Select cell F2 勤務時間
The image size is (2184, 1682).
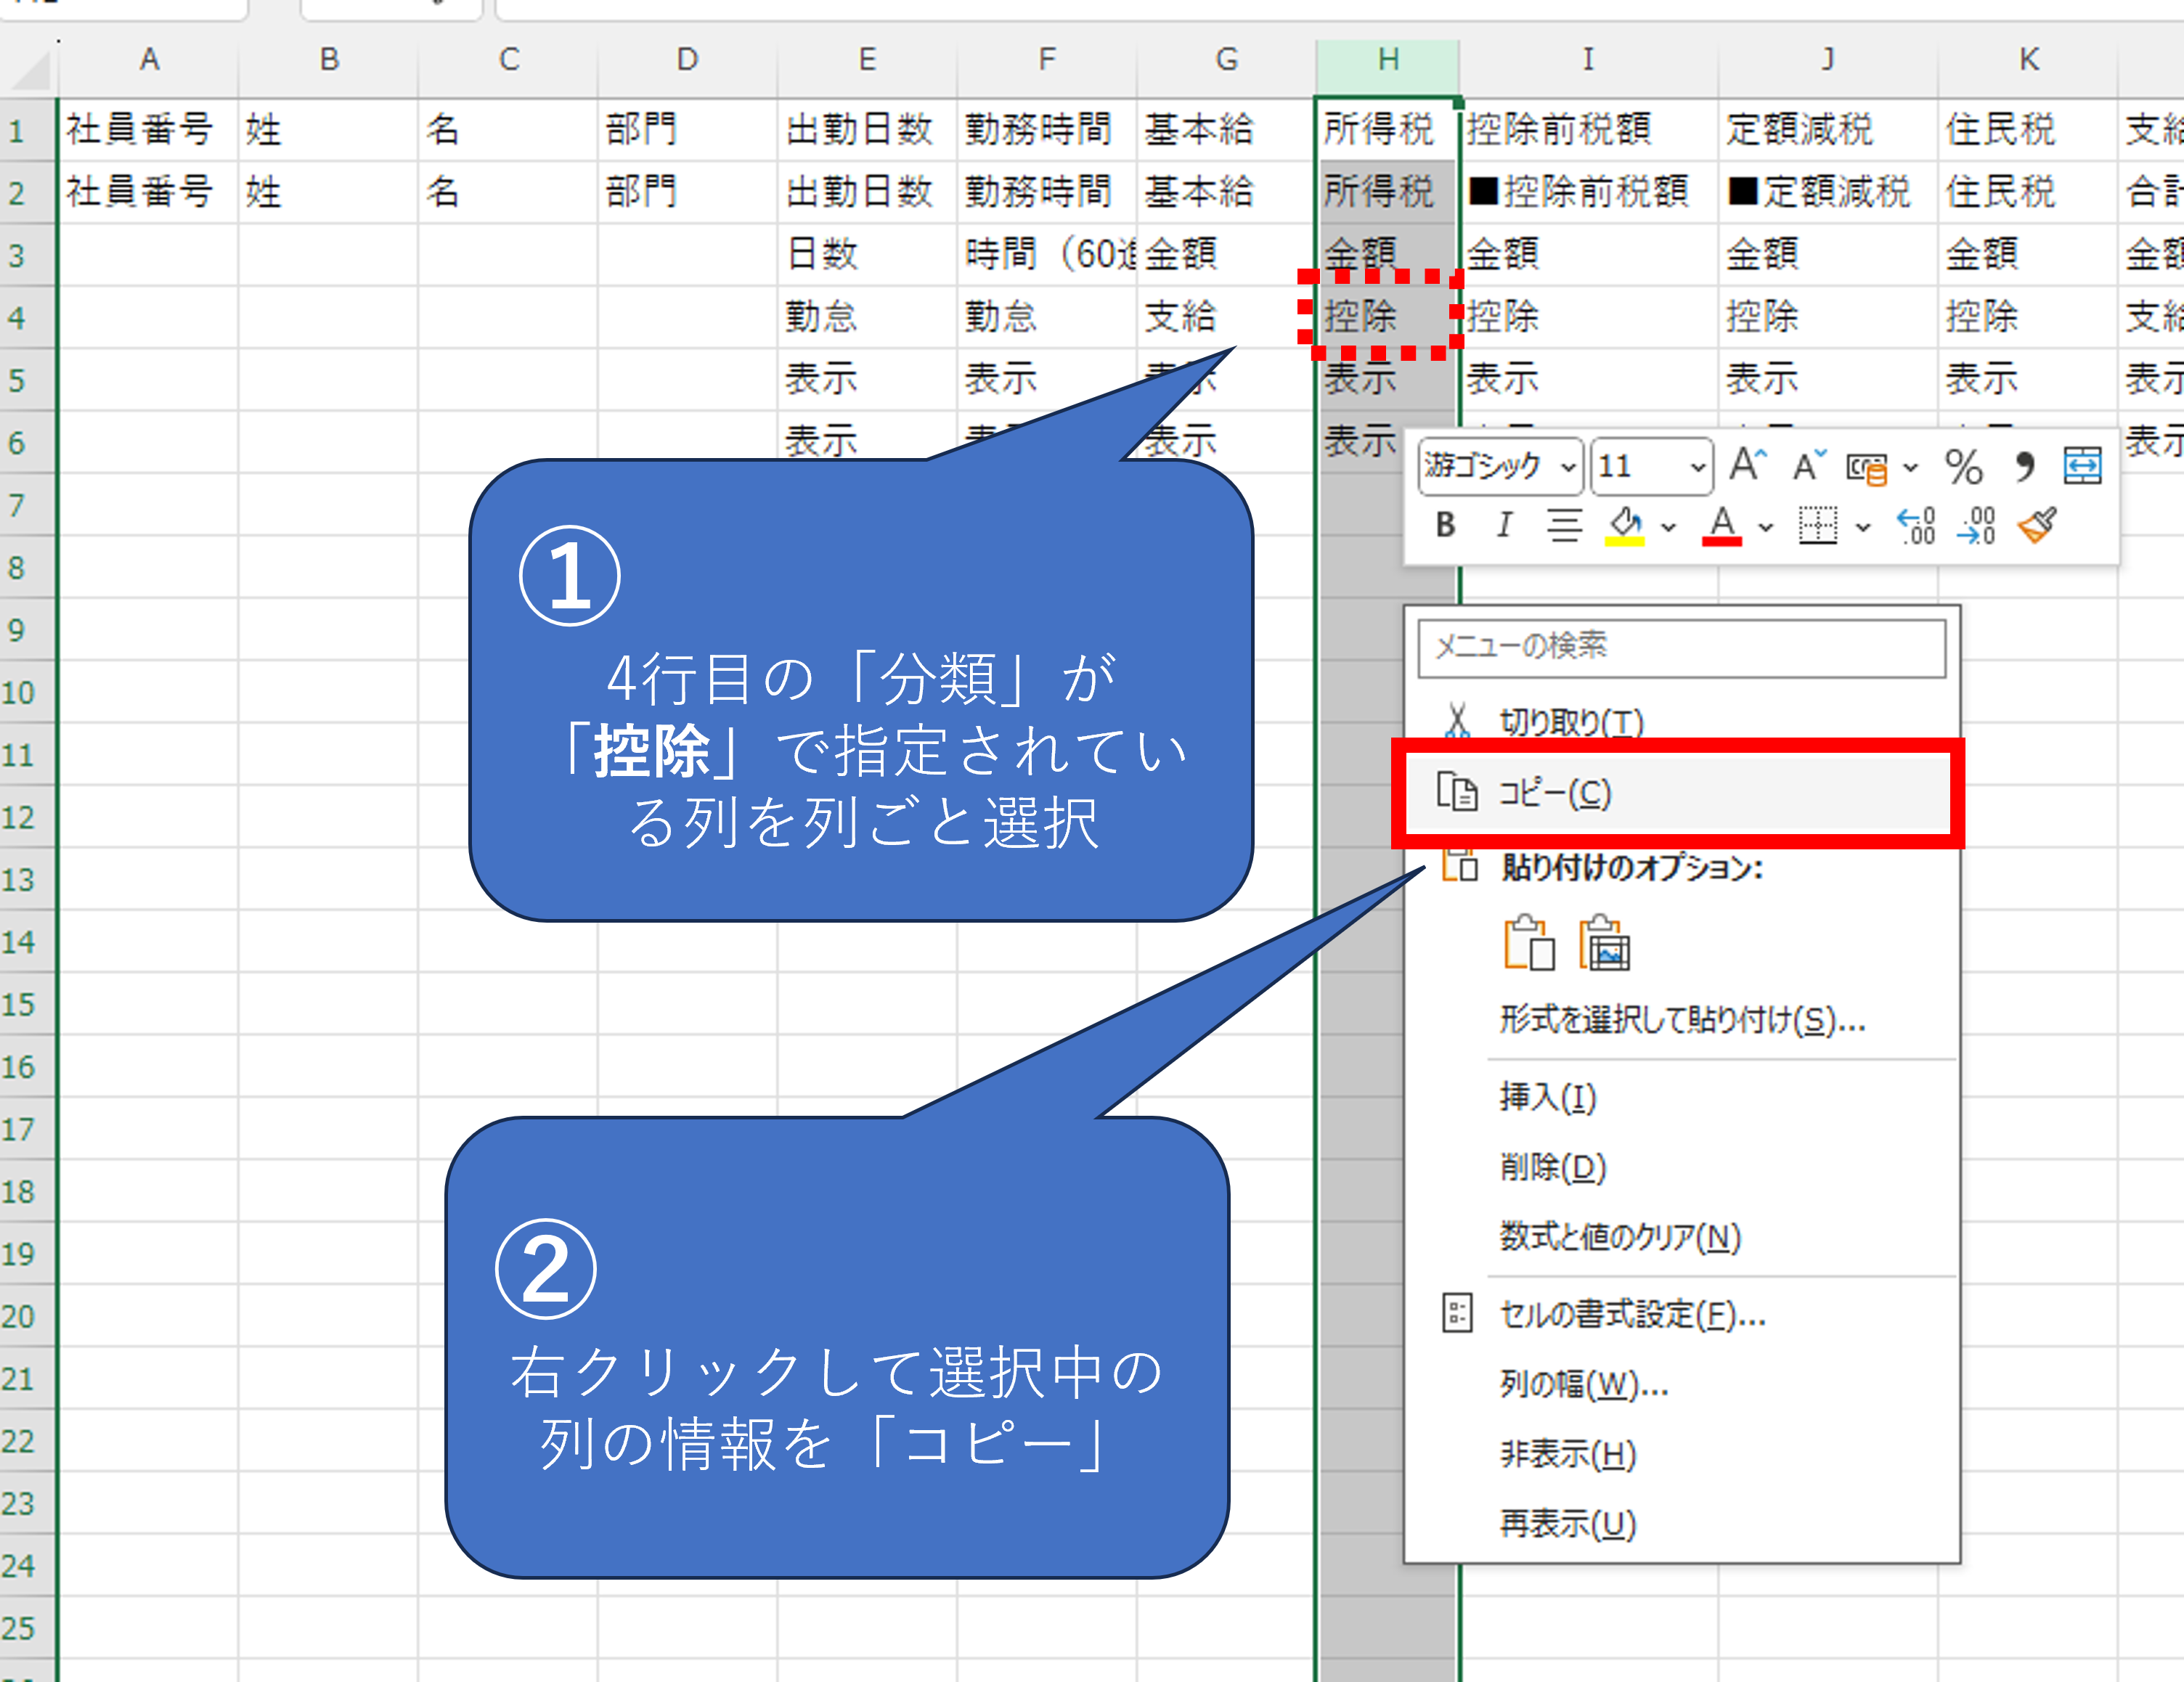pyautogui.click(x=1046, y=192)
